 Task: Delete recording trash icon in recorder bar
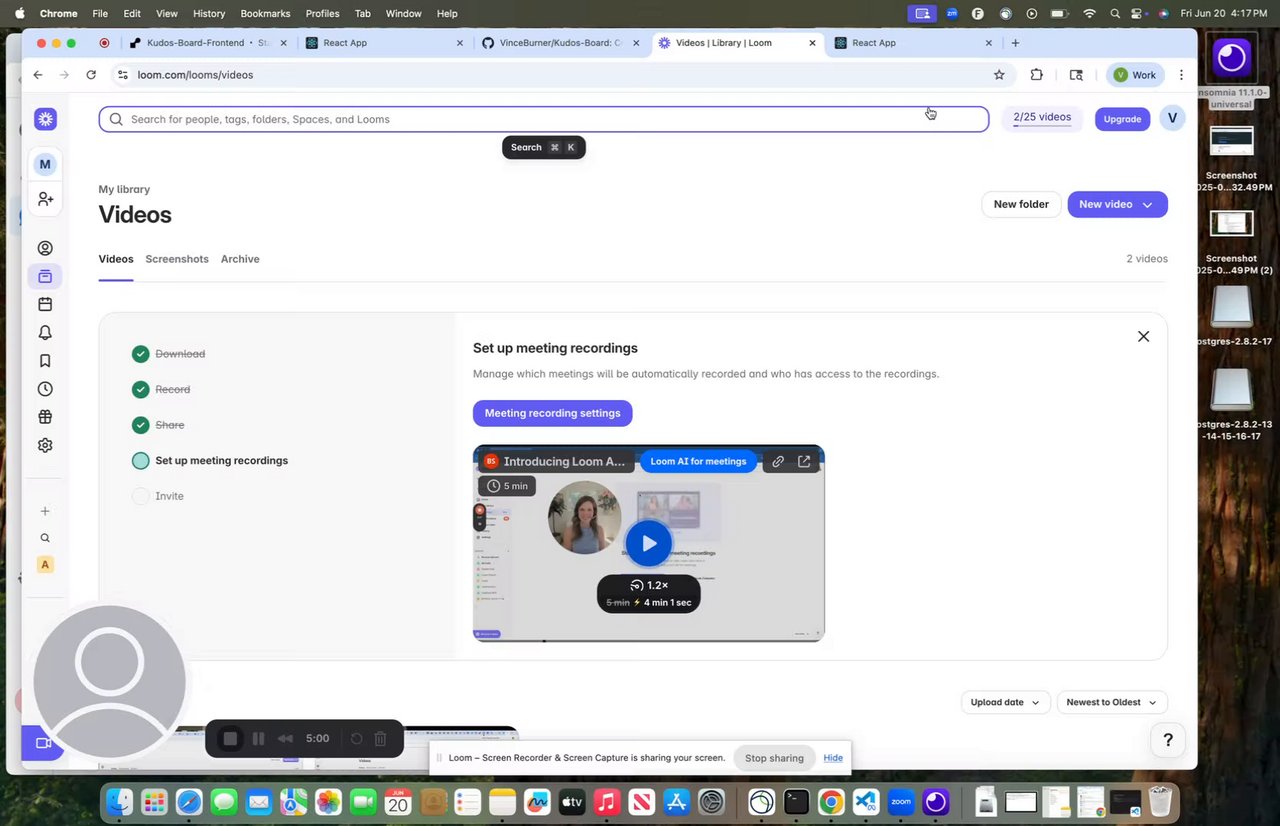pyautogui.click(x=381, y=738)
